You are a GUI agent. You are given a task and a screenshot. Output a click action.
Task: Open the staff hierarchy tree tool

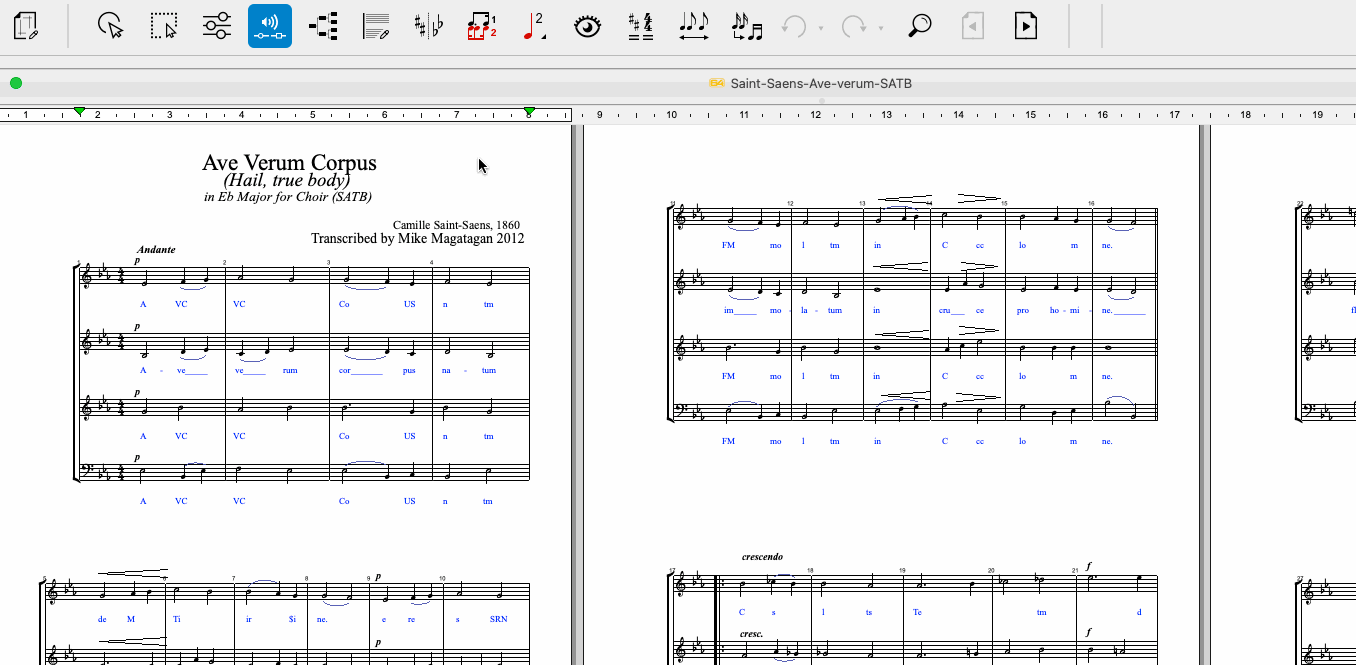pos(323,26)
